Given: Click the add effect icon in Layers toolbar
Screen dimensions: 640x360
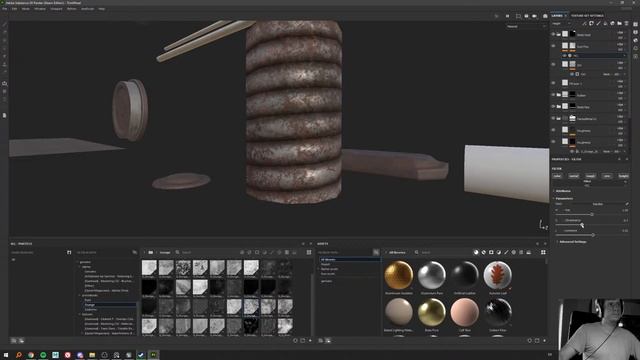Looking at the screenshot, I should (x=584, y=24).
